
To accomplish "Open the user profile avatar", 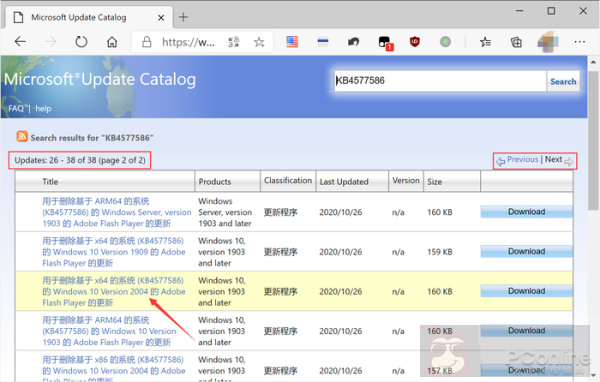I will (x=548, y=42).
